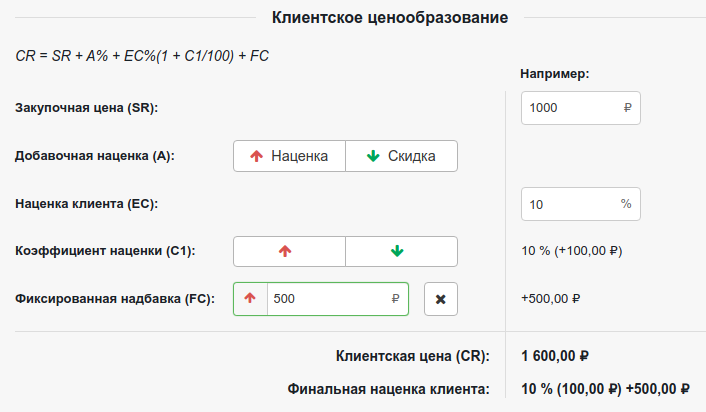The width and height of the screenshot is (706, 412).
Task: Click the Закупочная цена (SR) label
Action: pyautogui.click(x=88, y=108)
